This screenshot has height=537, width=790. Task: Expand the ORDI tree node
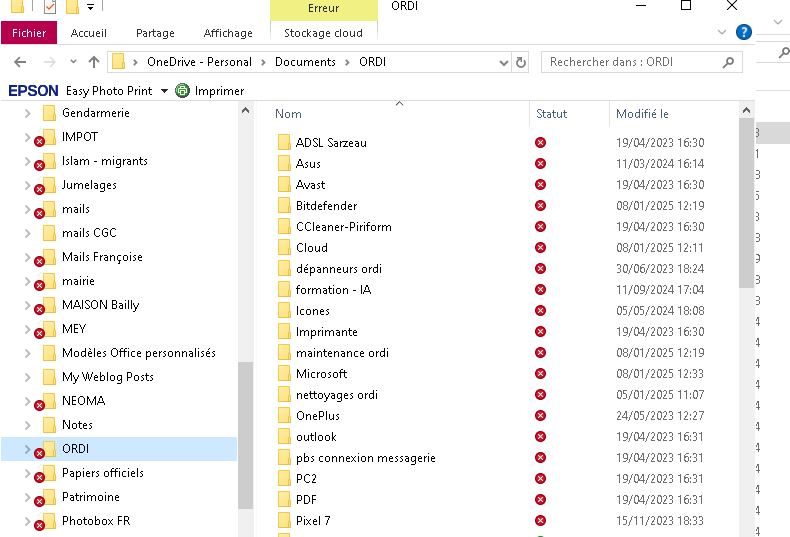pos(28,449)
